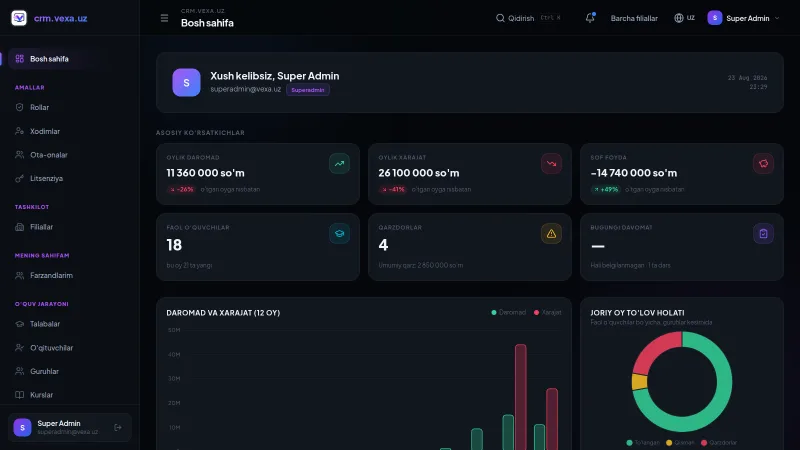
Task: Click the 26 100 000 so'm value
Action: coord(419,173)
